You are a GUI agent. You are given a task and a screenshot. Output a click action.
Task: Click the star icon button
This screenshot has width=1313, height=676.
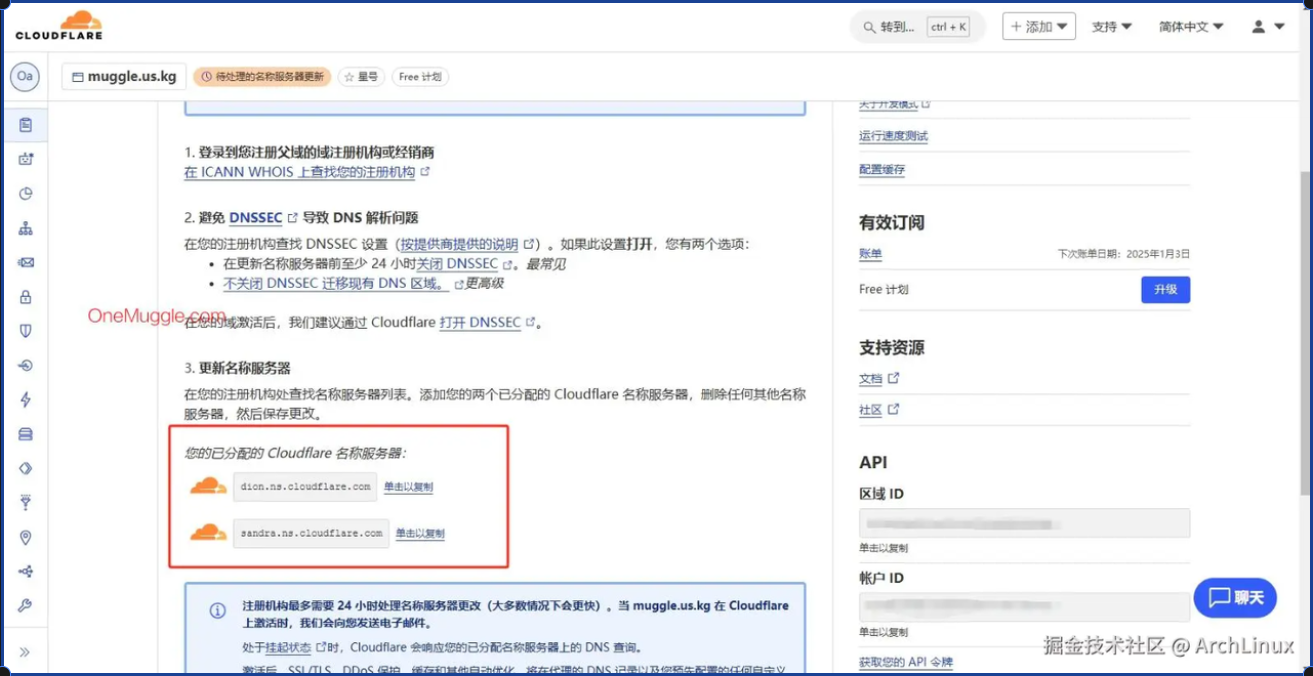click(x=361, y=77)
